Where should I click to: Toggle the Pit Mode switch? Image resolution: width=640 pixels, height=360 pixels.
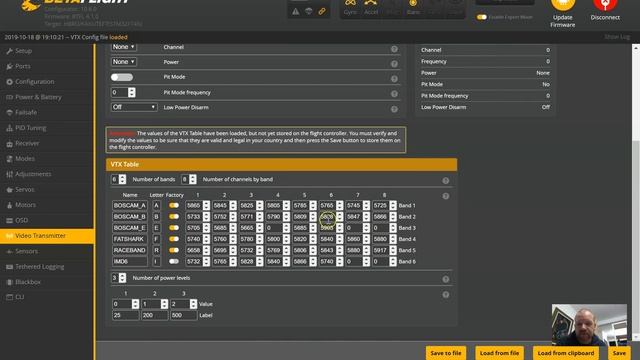[x=122, y=77]
